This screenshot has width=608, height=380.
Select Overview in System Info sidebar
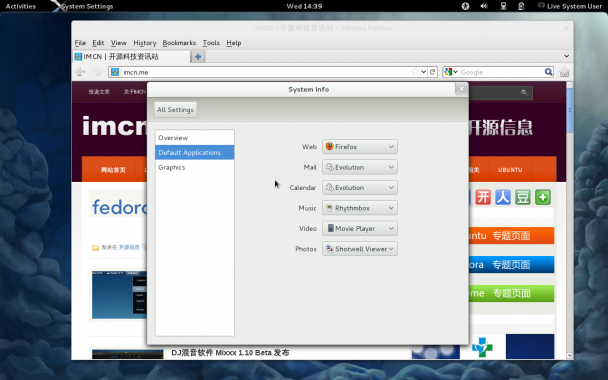(195, 138)
